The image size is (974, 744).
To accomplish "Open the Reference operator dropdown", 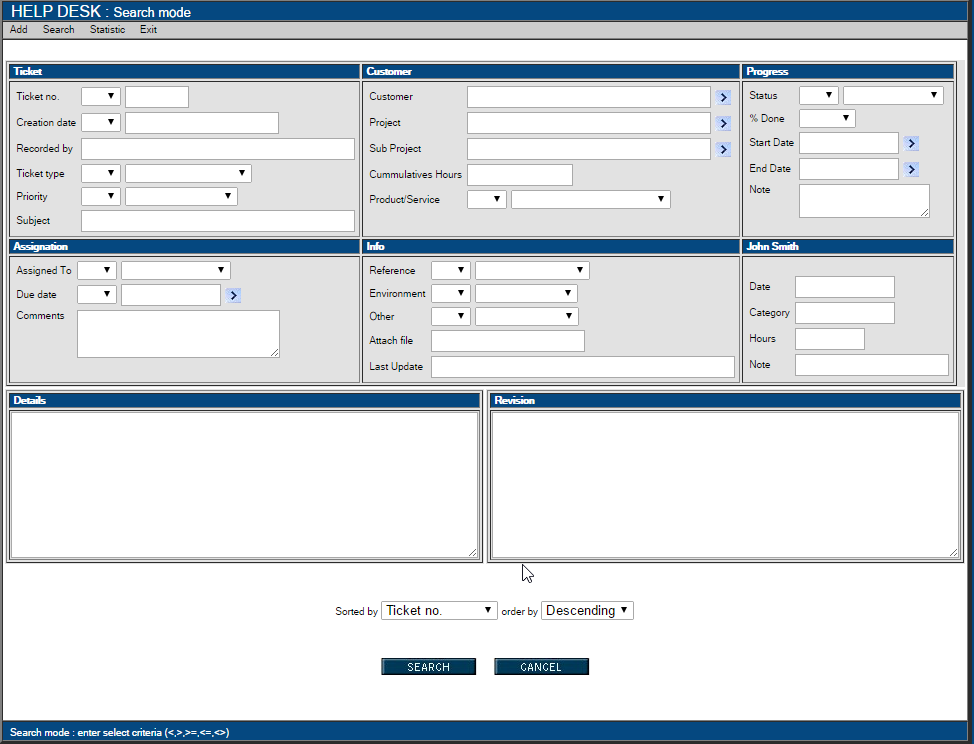I will tap(451, 270).
